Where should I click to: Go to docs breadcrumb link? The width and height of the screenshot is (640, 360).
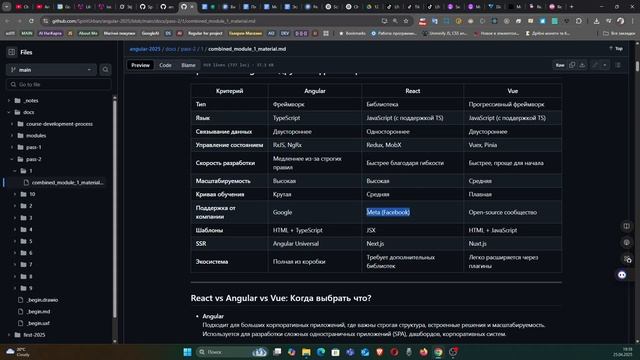pos(171,49)
